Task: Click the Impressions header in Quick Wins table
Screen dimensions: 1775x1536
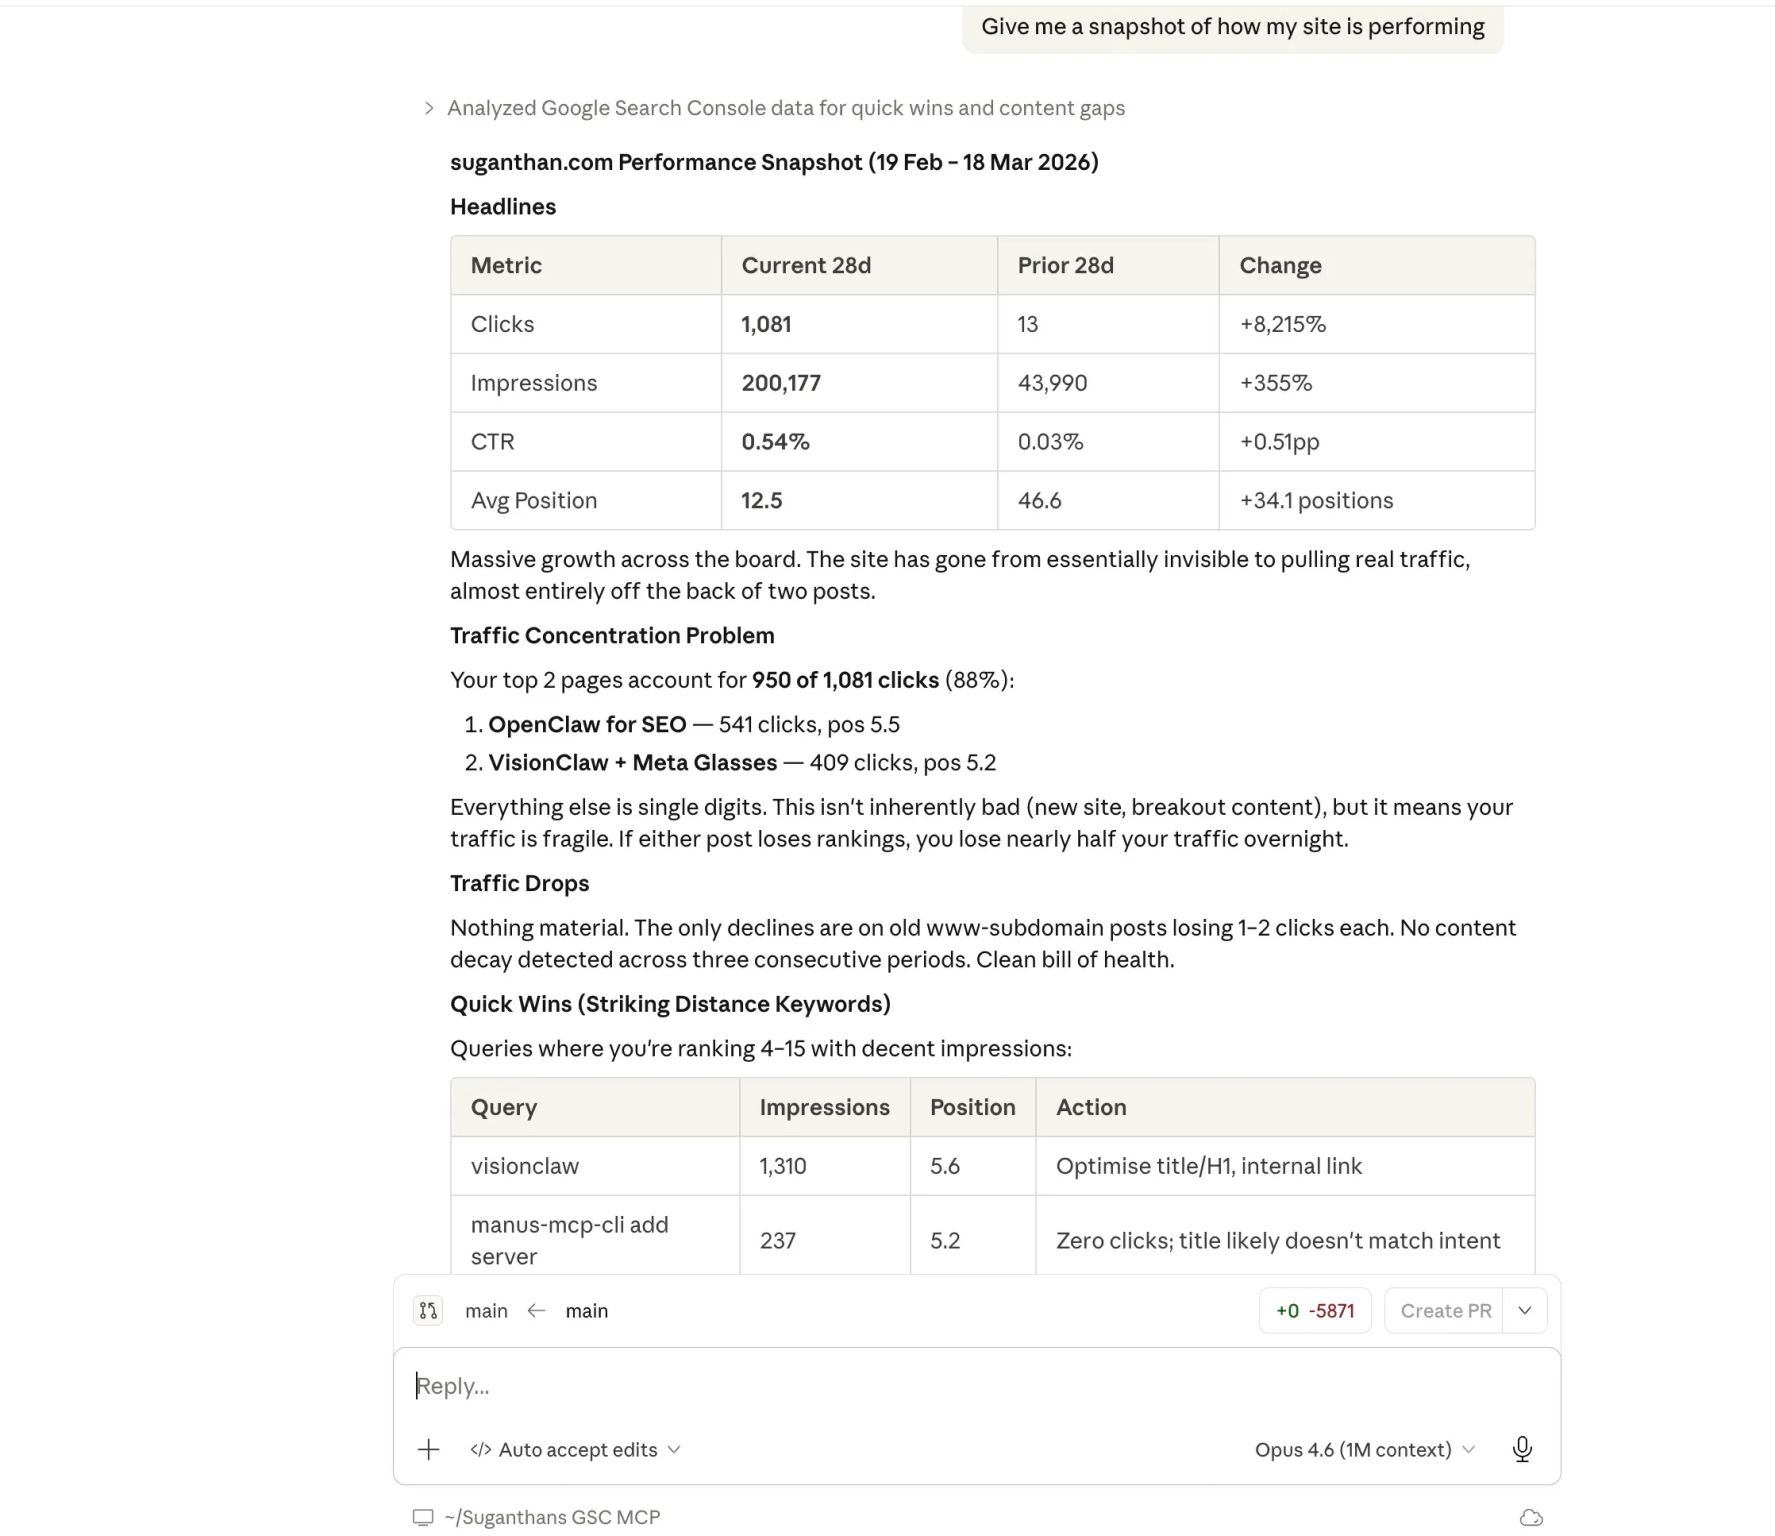Action: (824, 1107)
